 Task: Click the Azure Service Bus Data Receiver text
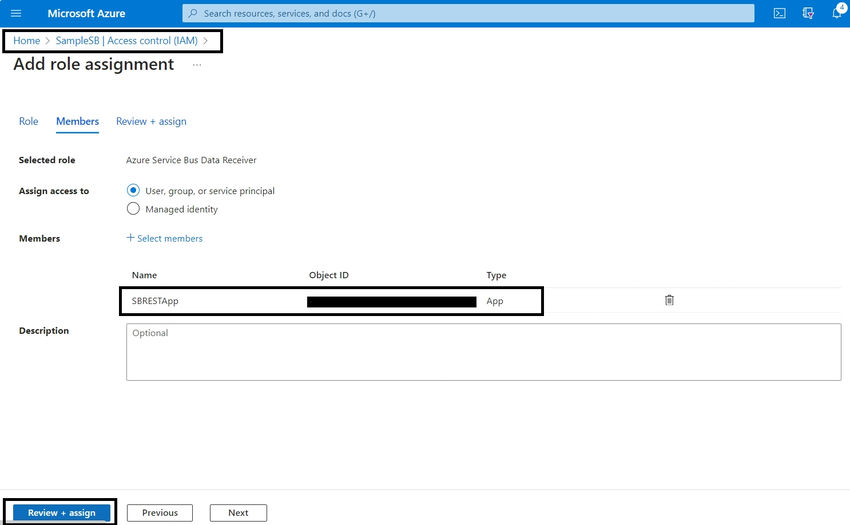pos(191,160)
